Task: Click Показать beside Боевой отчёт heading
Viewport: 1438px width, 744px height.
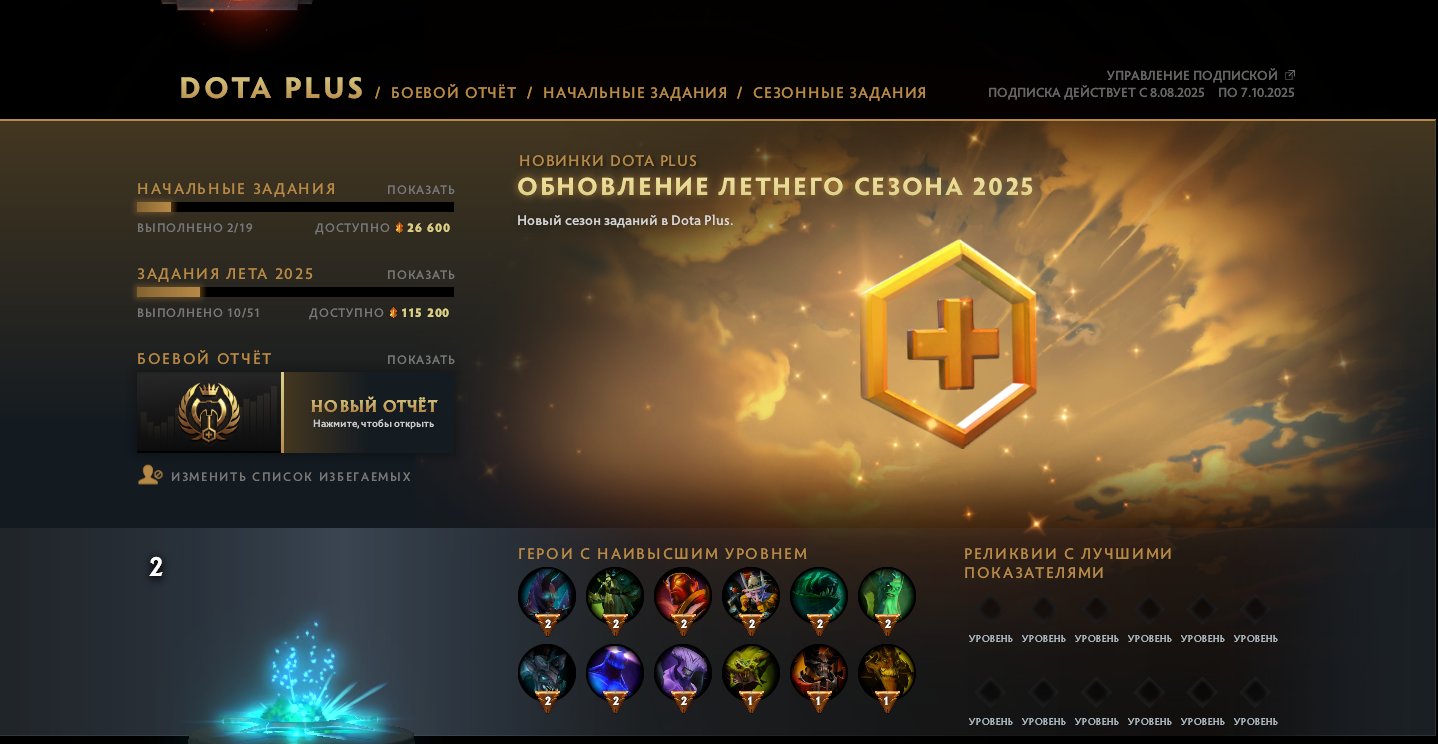Action: pos(421,360)
